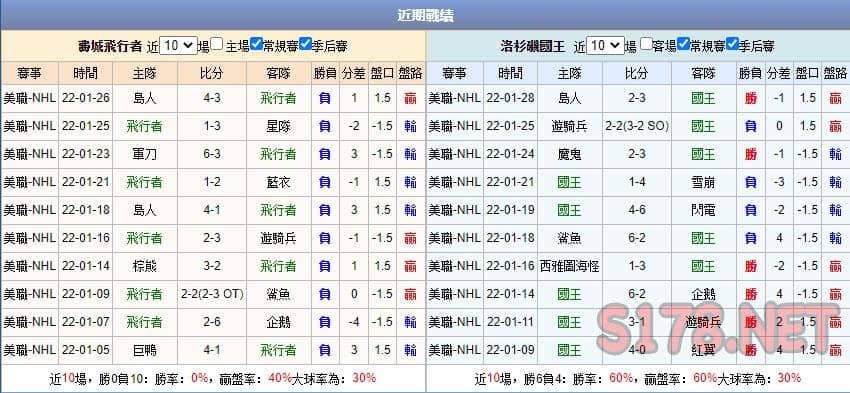Image resolution: width=850 pixels, height=393 pixels.
Task: Click score 2-2(3-2 SO) in right table
Action: 637,126
